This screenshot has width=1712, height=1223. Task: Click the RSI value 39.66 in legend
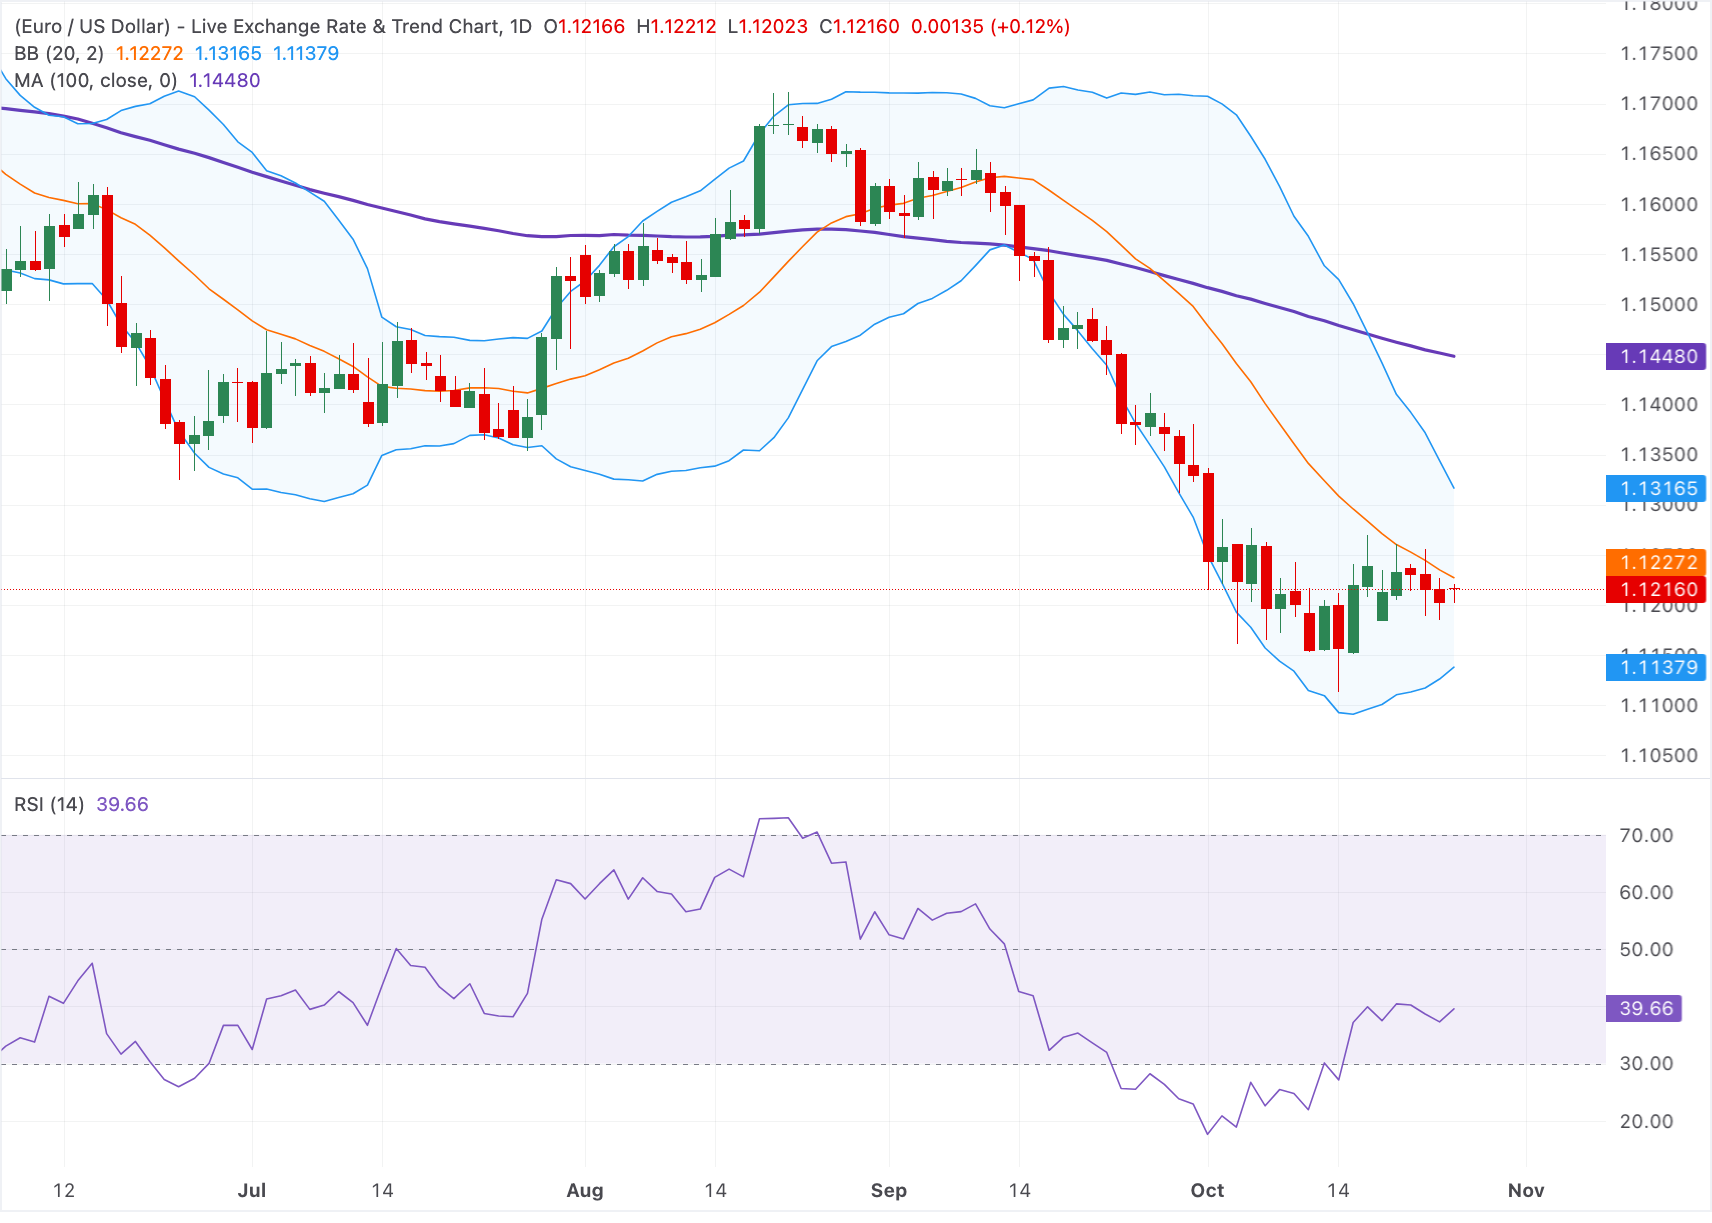point(122,805)
